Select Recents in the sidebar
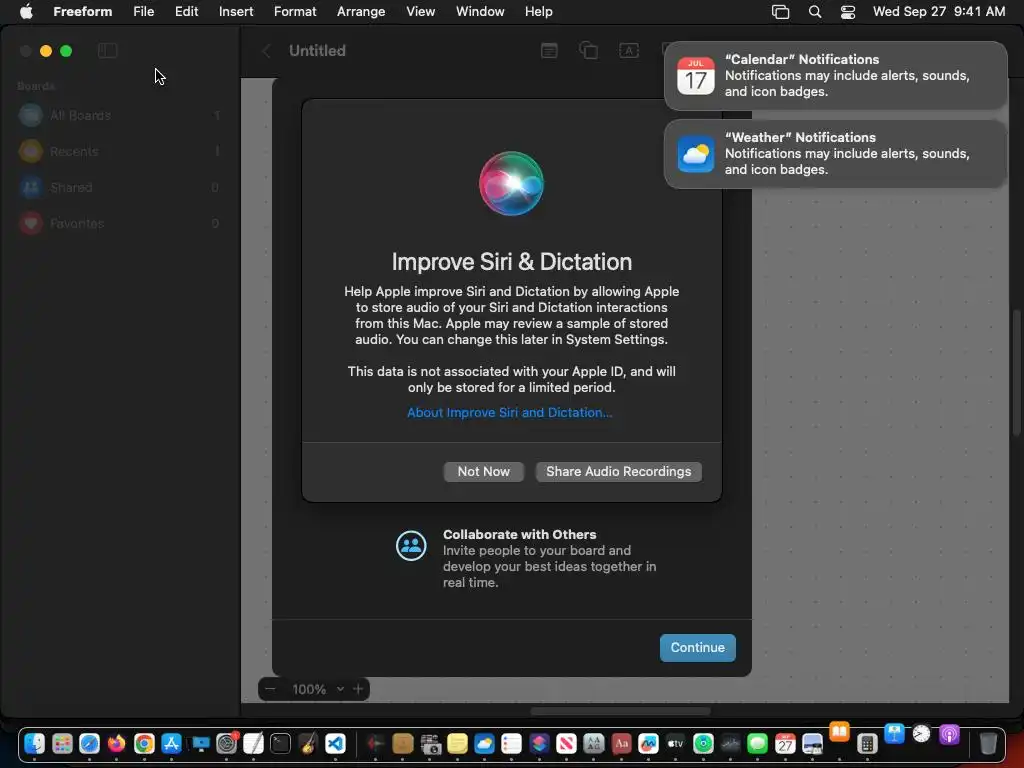This screenshot has width=1024, height=768. [x=120, y=152]
